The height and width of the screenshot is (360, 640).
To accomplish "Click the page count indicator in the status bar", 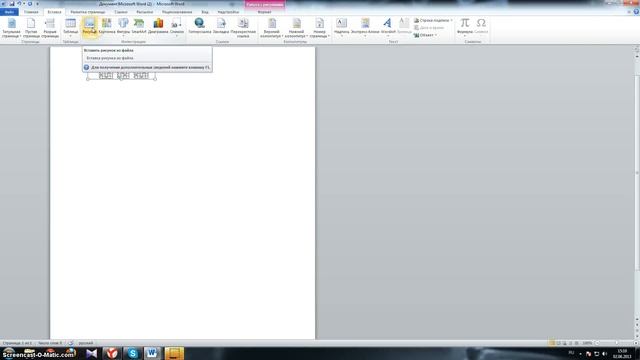I will tap(17, 343).
